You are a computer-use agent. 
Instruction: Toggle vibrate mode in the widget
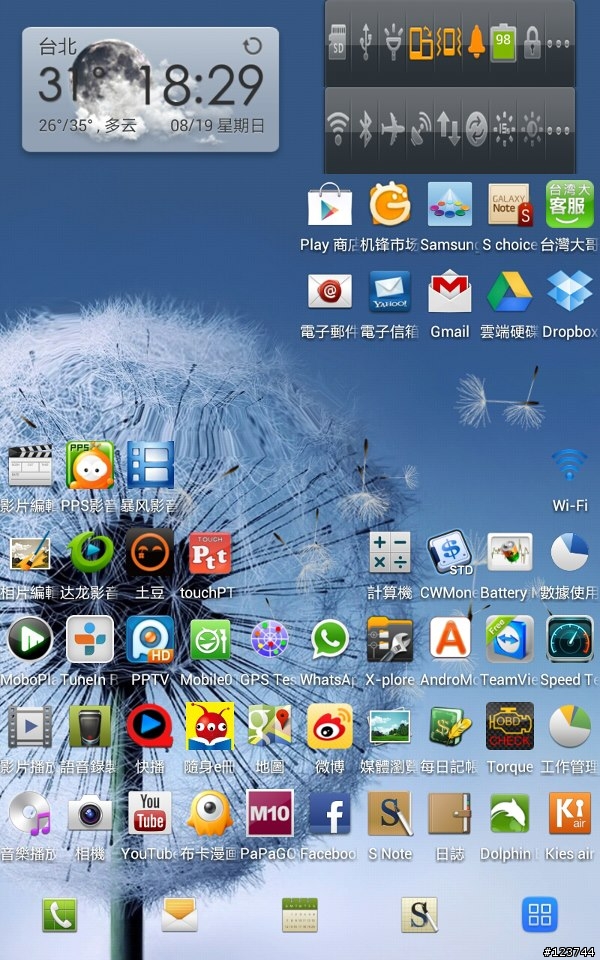(449, 43)
